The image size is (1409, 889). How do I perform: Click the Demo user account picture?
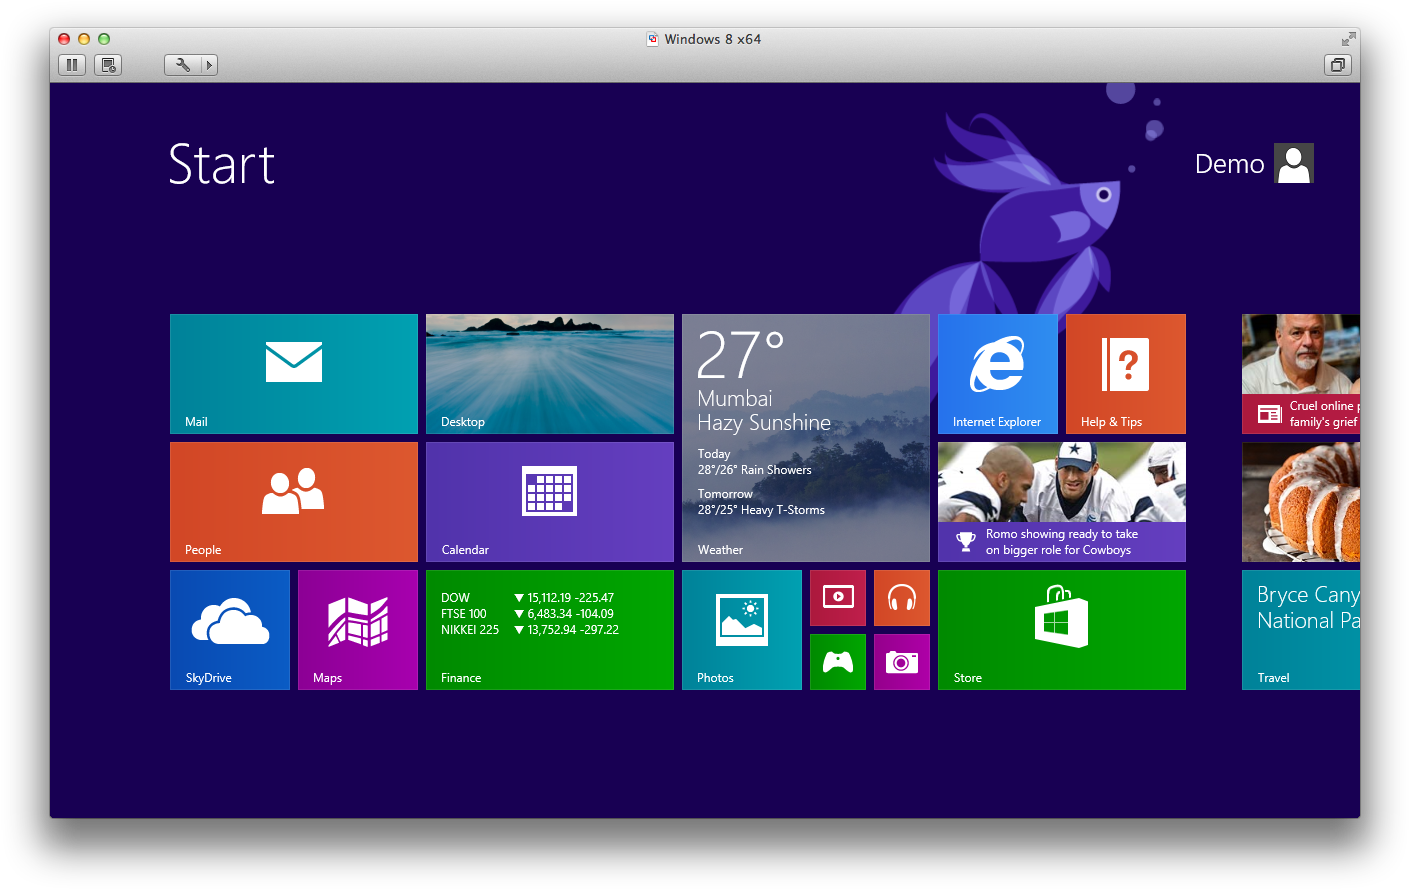pyautogui.click(x=1294, y=164)
